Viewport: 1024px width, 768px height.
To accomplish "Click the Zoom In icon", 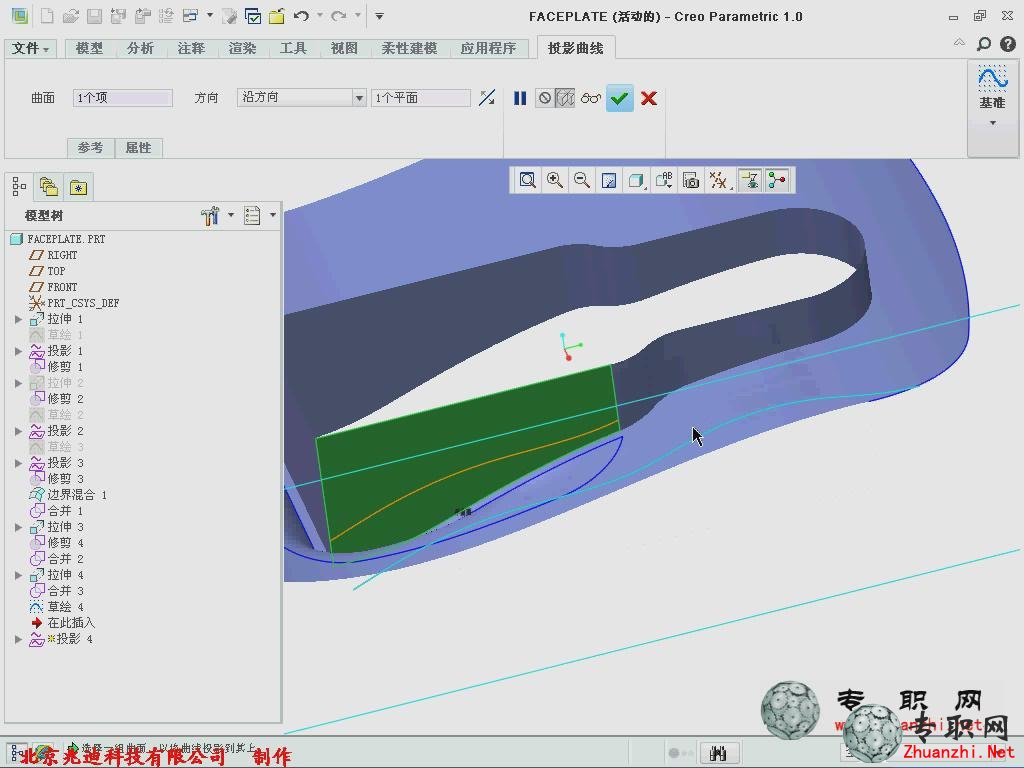I will [x=555, y=180].
